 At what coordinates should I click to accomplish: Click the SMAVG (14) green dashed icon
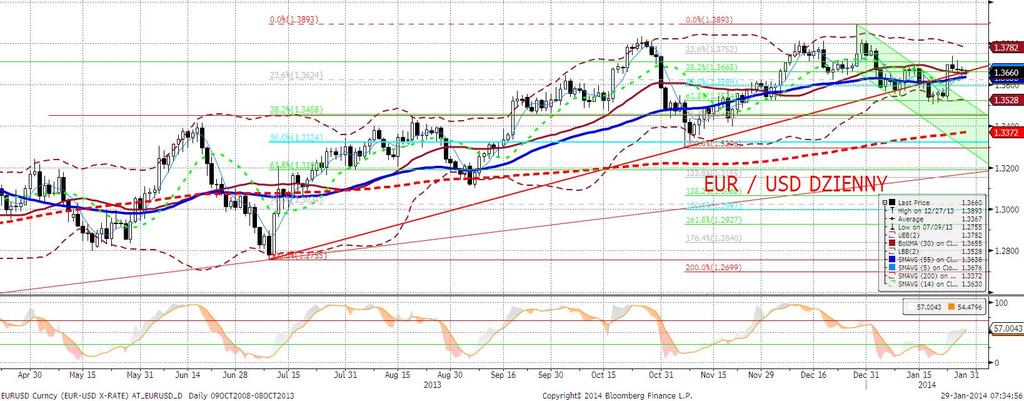[892, 283]
